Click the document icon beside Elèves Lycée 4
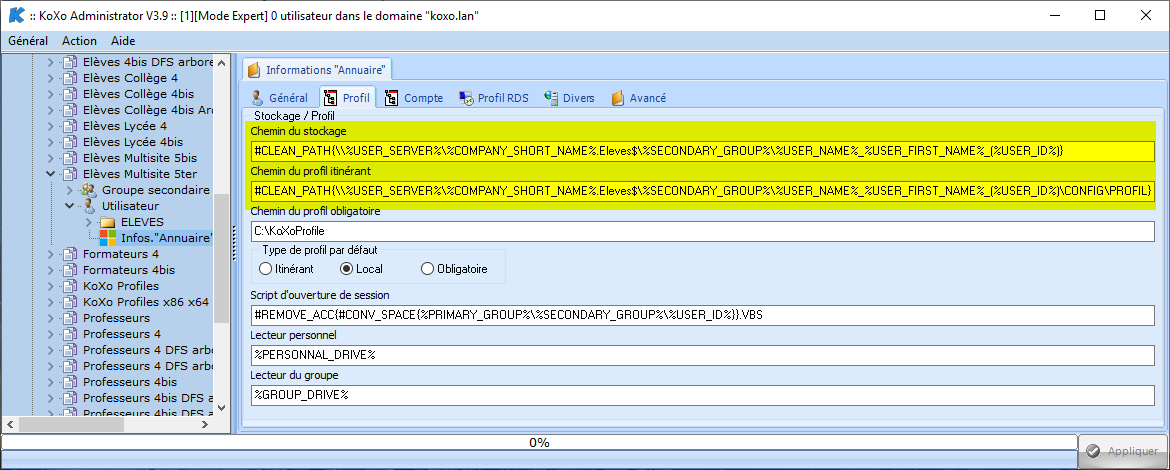The image size is (1170, 470). pos(70,125)
